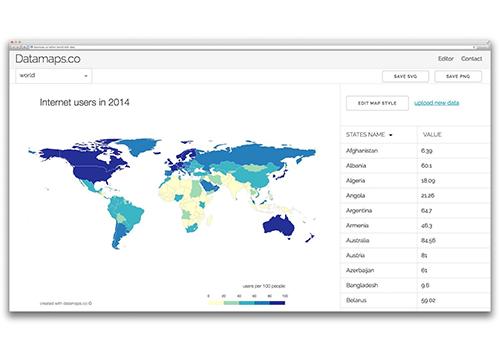500x360 pixels.
Task: Select the Belarus row name
Action: pyautogui.click(x=356, y=300)
